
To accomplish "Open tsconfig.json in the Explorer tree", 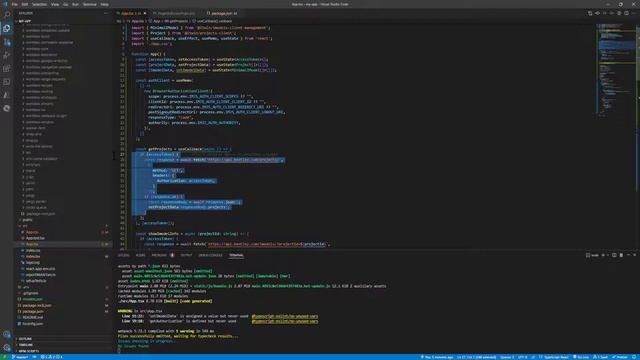I will point(33,324).
